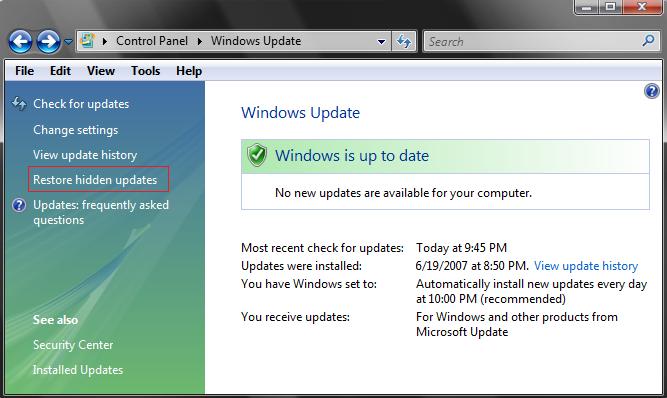
Task: Click Restore hidden updates link
Action: point(95,180)
